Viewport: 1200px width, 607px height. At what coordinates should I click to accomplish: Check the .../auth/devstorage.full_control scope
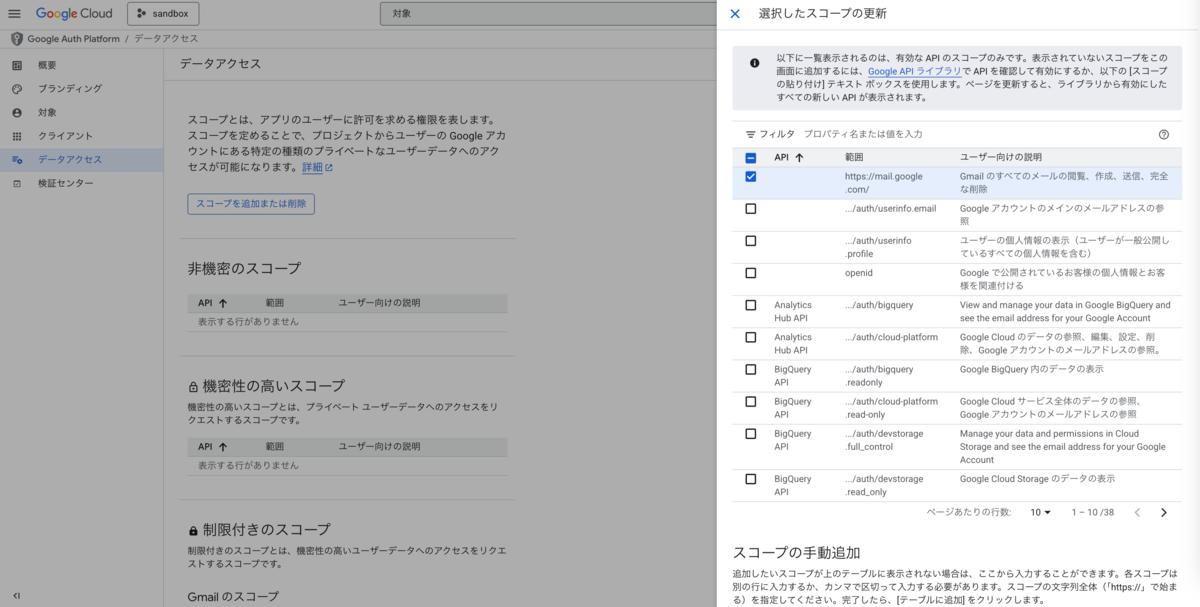tap(751, 434)
